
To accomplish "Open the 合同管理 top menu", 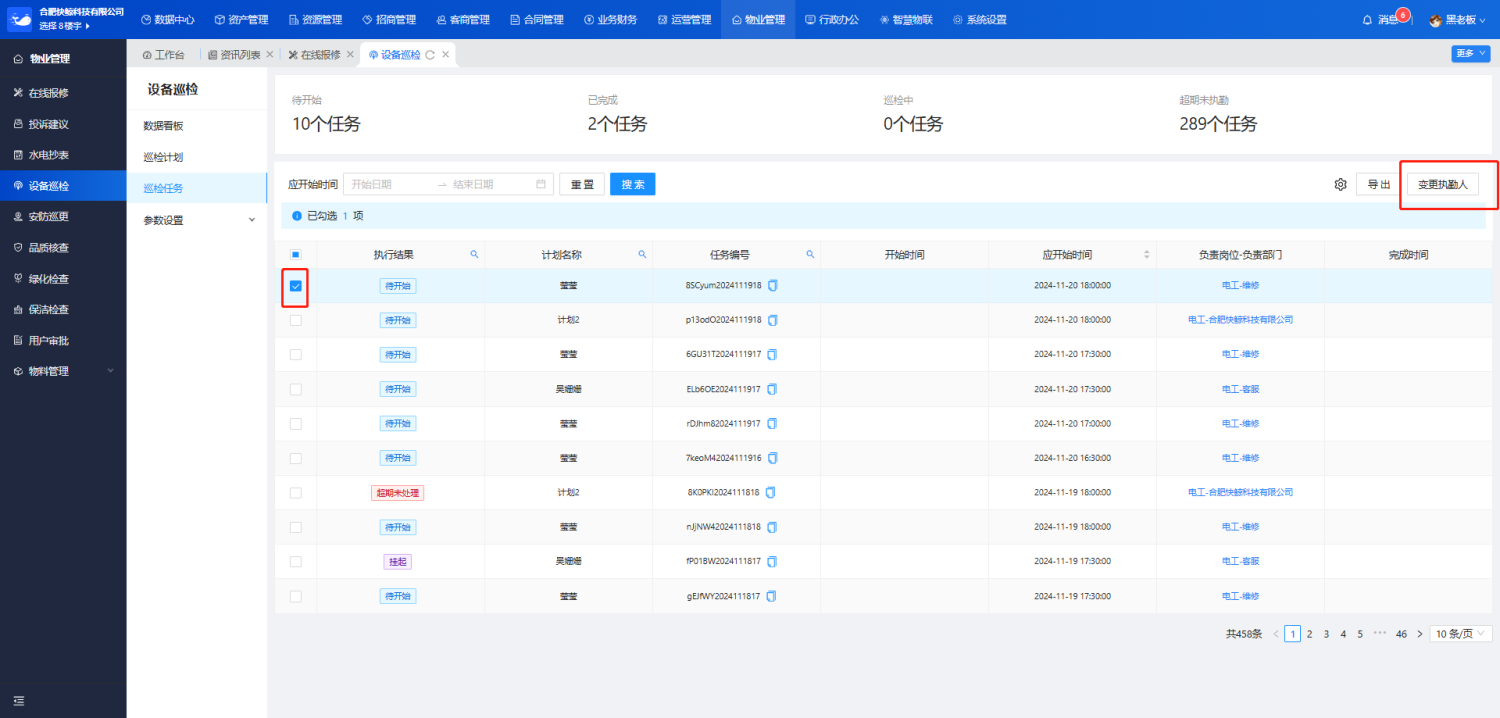I will (x=536, y=20).
